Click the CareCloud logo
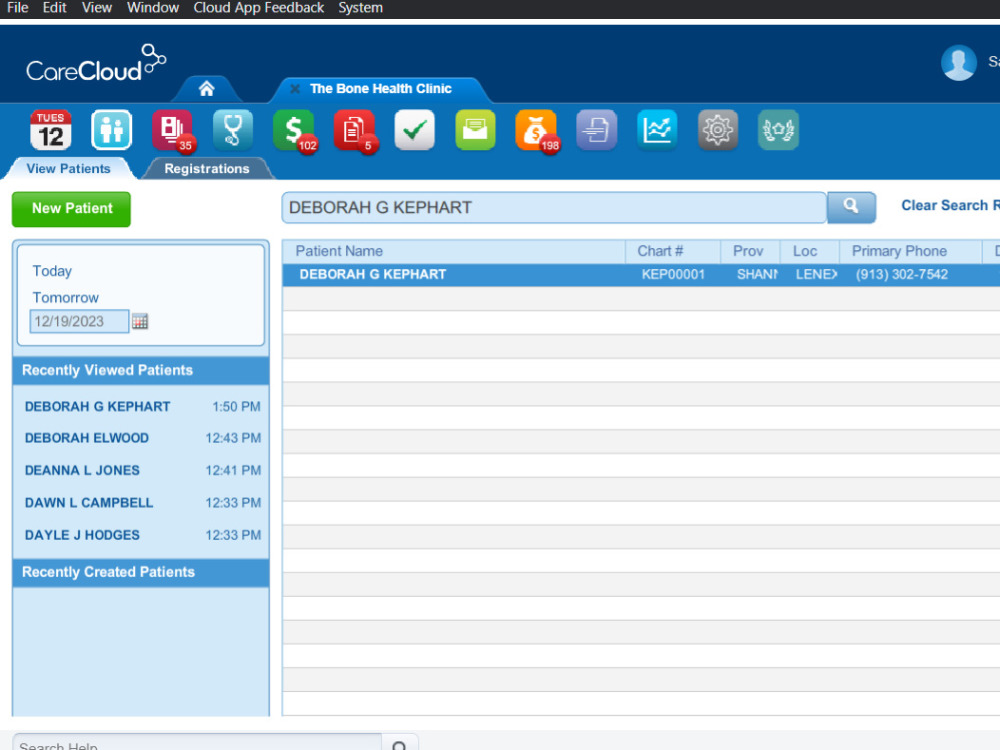 click(96, 64)
